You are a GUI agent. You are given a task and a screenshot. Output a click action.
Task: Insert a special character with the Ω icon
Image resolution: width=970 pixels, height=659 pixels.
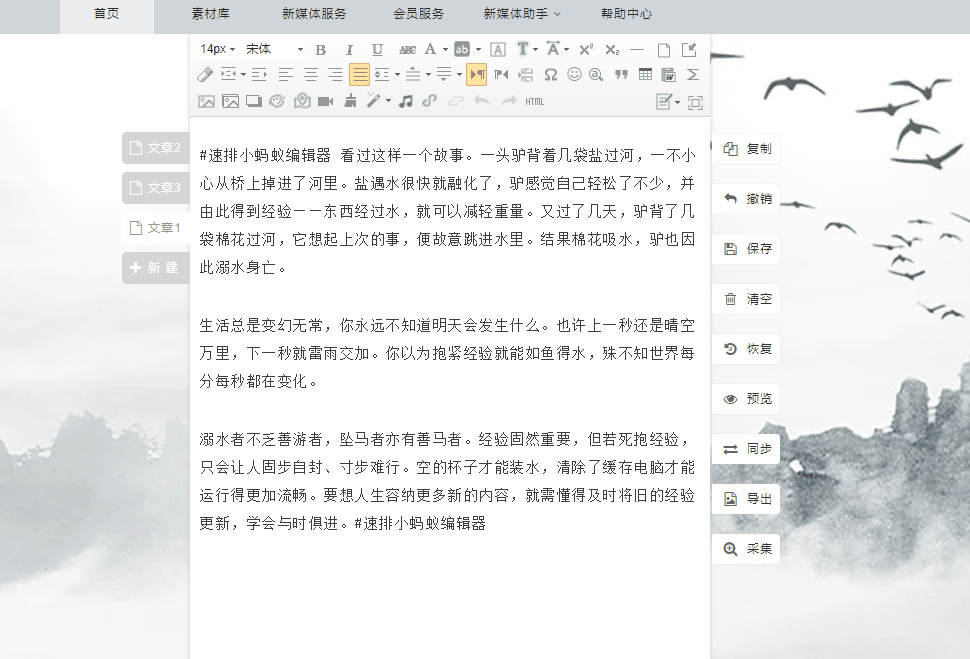click(551, 74)
